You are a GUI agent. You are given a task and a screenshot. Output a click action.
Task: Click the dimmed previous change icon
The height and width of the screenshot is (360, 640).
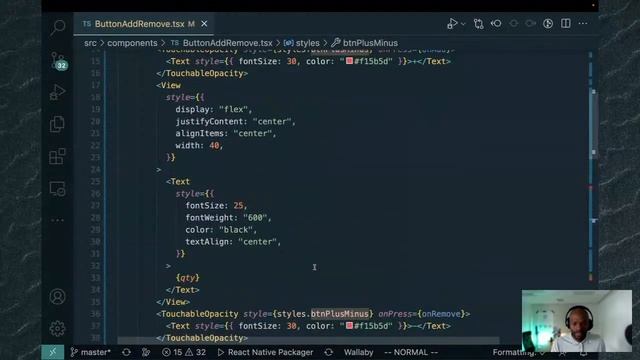(513, 24)
